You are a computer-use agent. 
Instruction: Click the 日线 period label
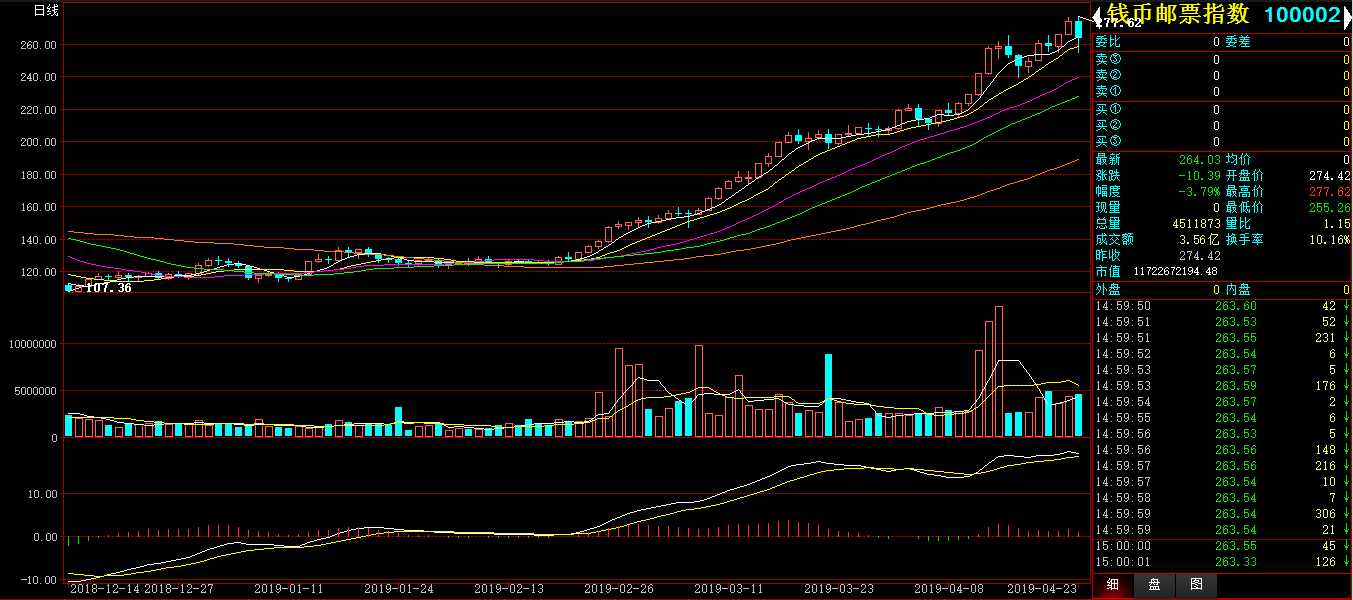[x=46, y=11]
